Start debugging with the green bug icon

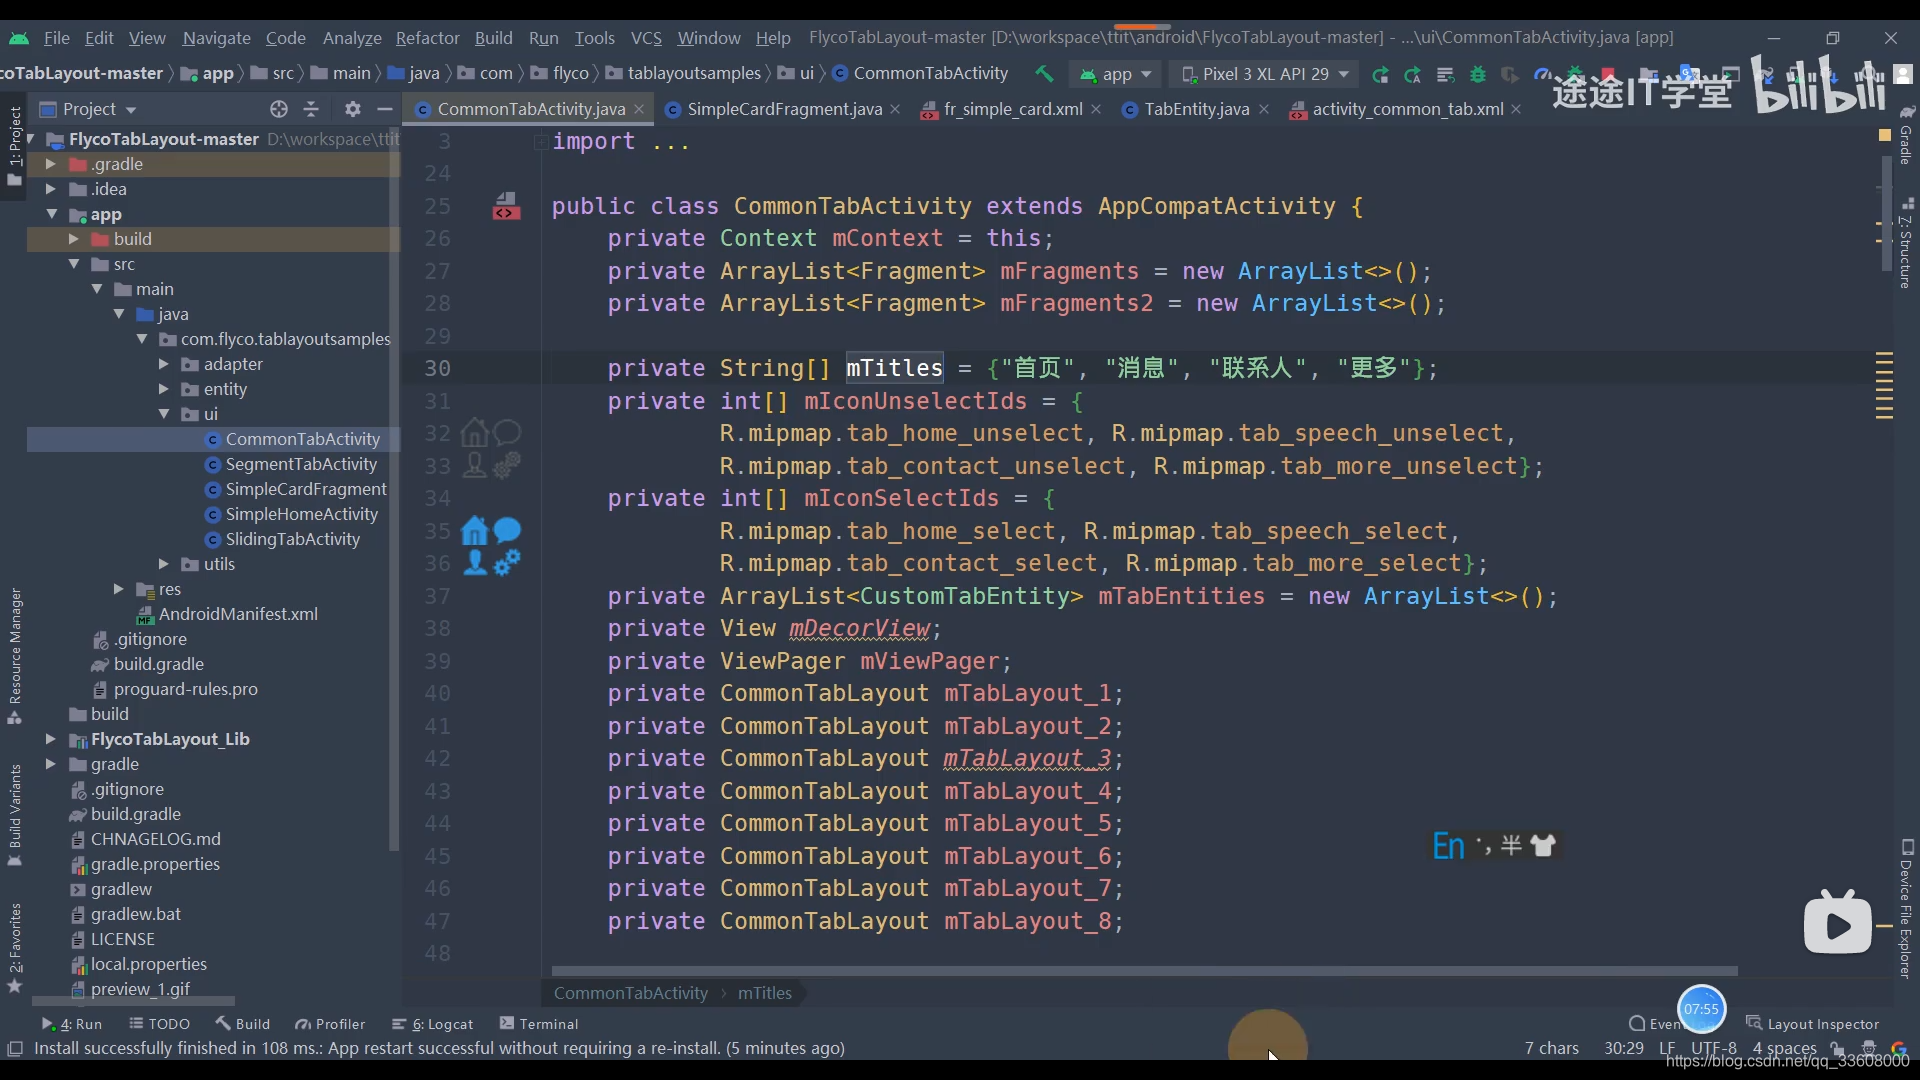(x=1478, y=75)
